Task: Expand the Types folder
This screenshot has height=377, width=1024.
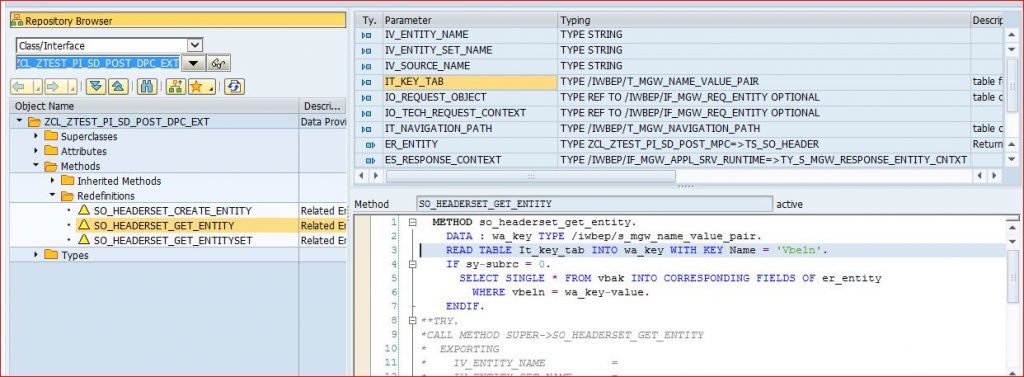Action: pyautogui.click(x=36, y=255)
